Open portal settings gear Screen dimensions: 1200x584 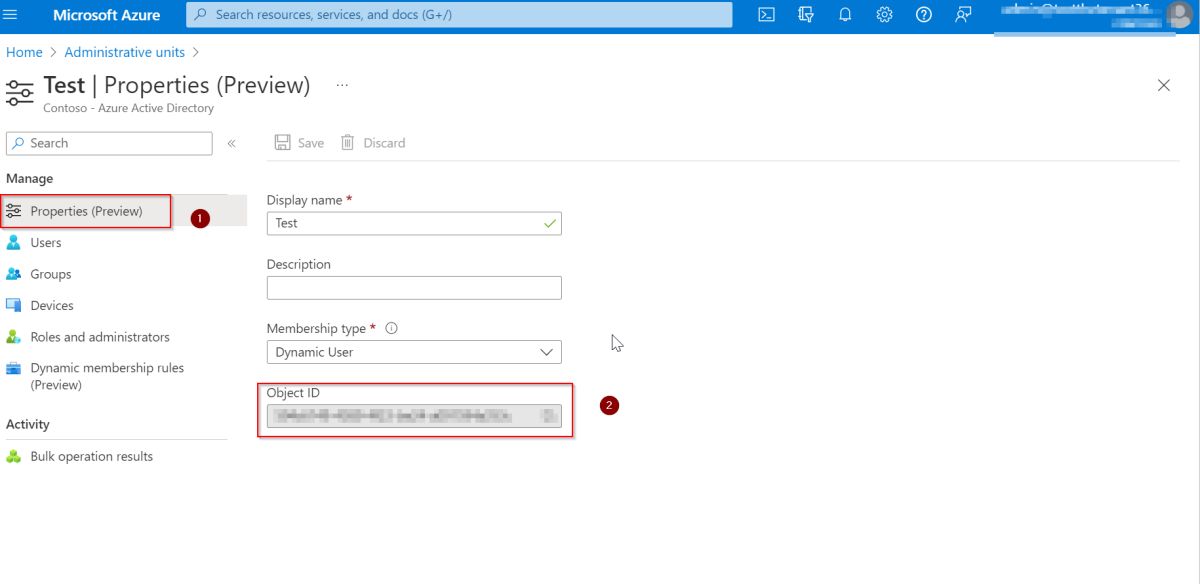884,15
